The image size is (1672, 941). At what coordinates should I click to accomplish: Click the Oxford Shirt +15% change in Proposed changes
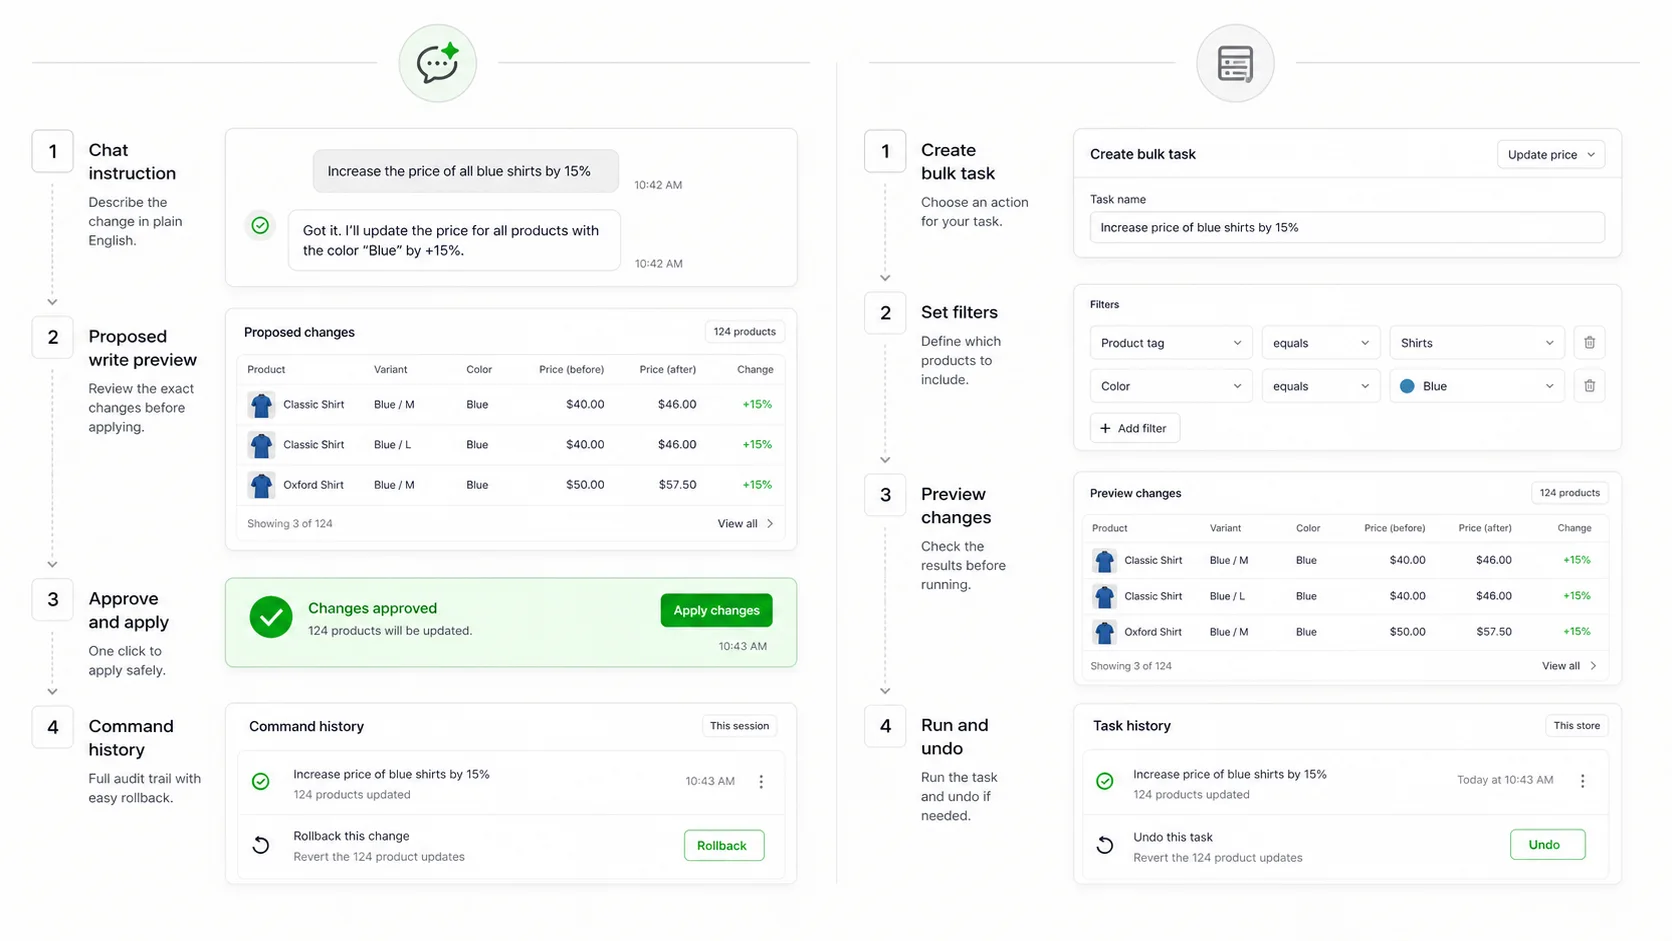(x=757, y=485)
